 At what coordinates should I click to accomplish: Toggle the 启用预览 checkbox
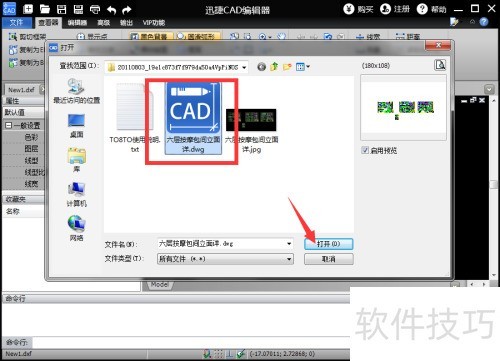tap(365, 150)
